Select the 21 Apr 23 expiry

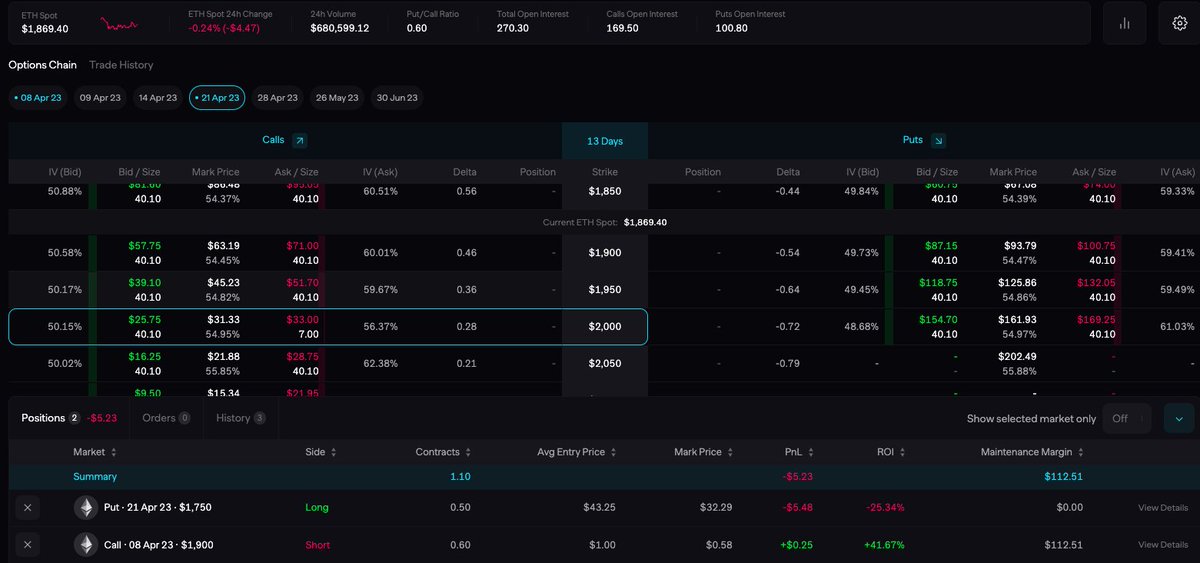(x=217, y=98)
